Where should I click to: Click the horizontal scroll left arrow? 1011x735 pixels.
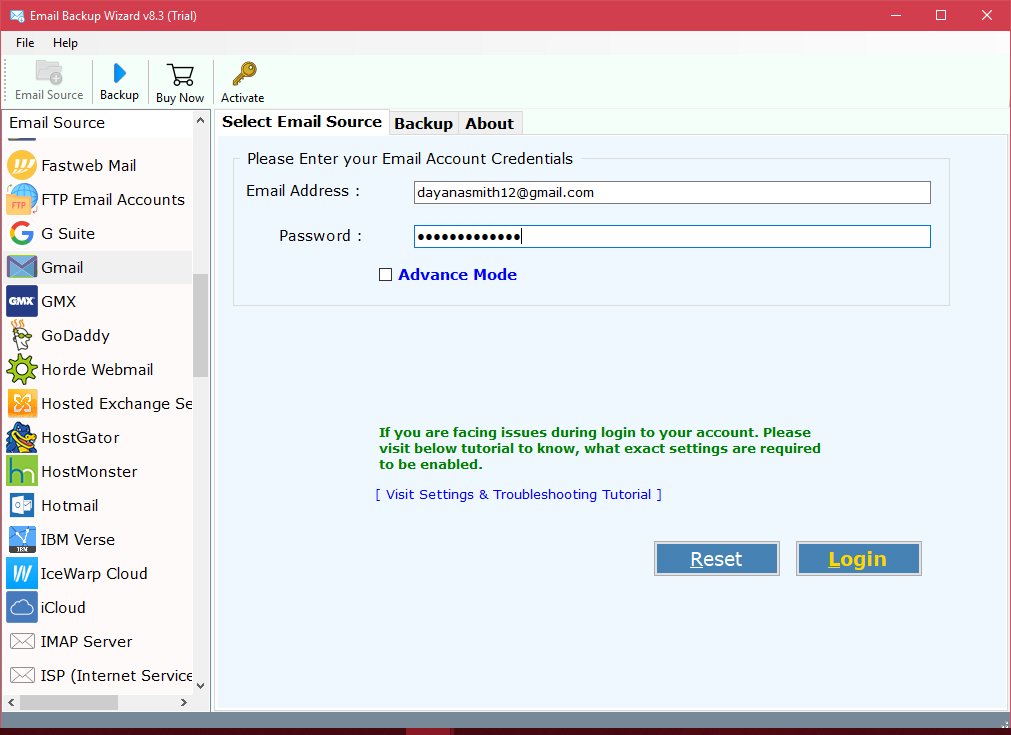(11, 702)
